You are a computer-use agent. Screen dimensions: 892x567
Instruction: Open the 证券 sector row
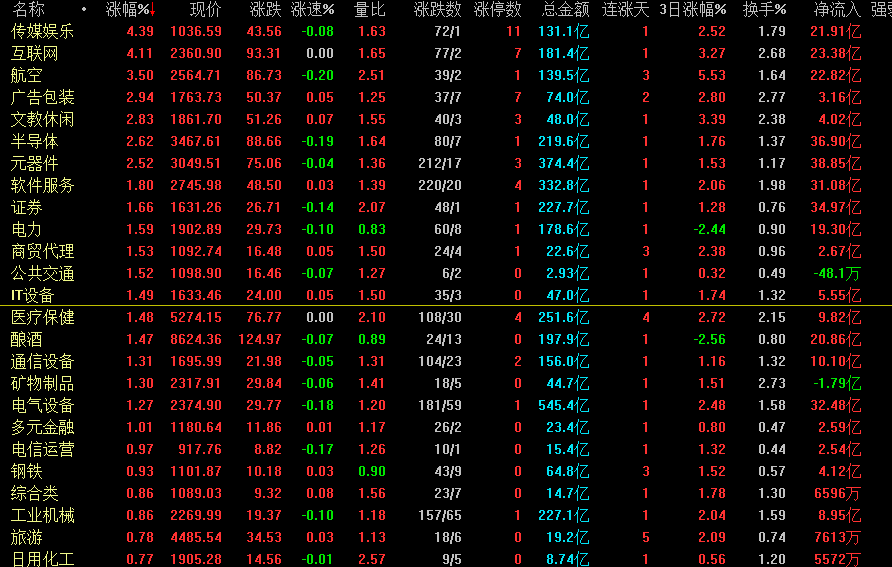446,207
